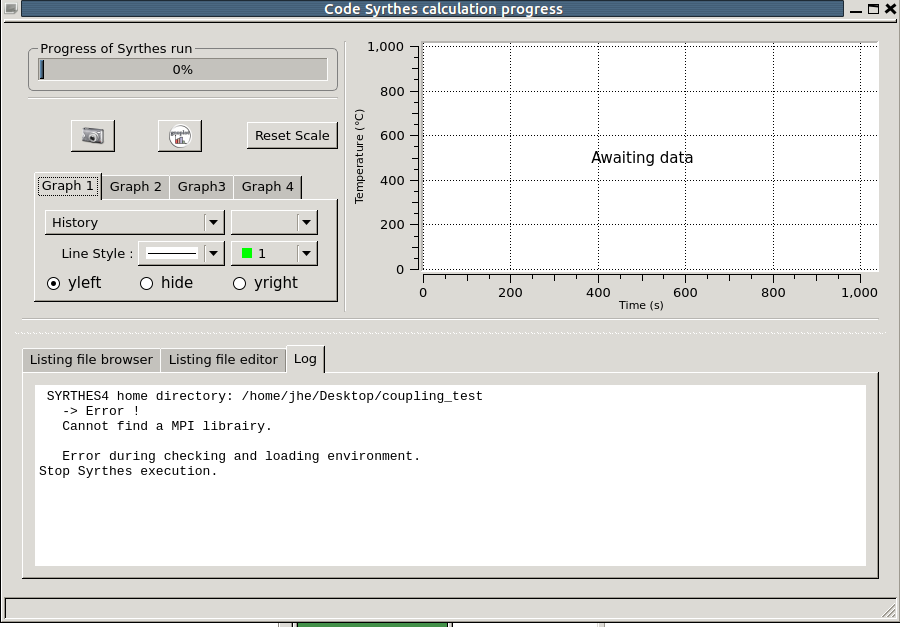Open the History dropdown
900x627 pixels.
click(135, 222)
